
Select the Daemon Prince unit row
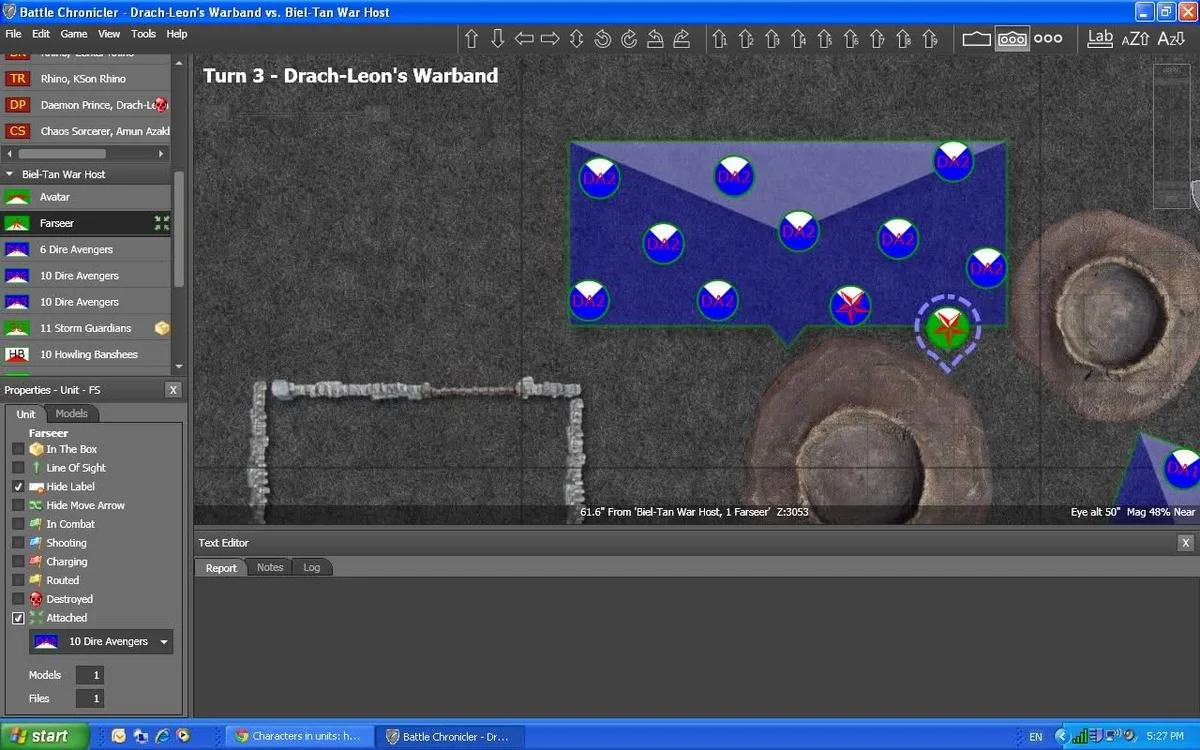click(87, 104)
